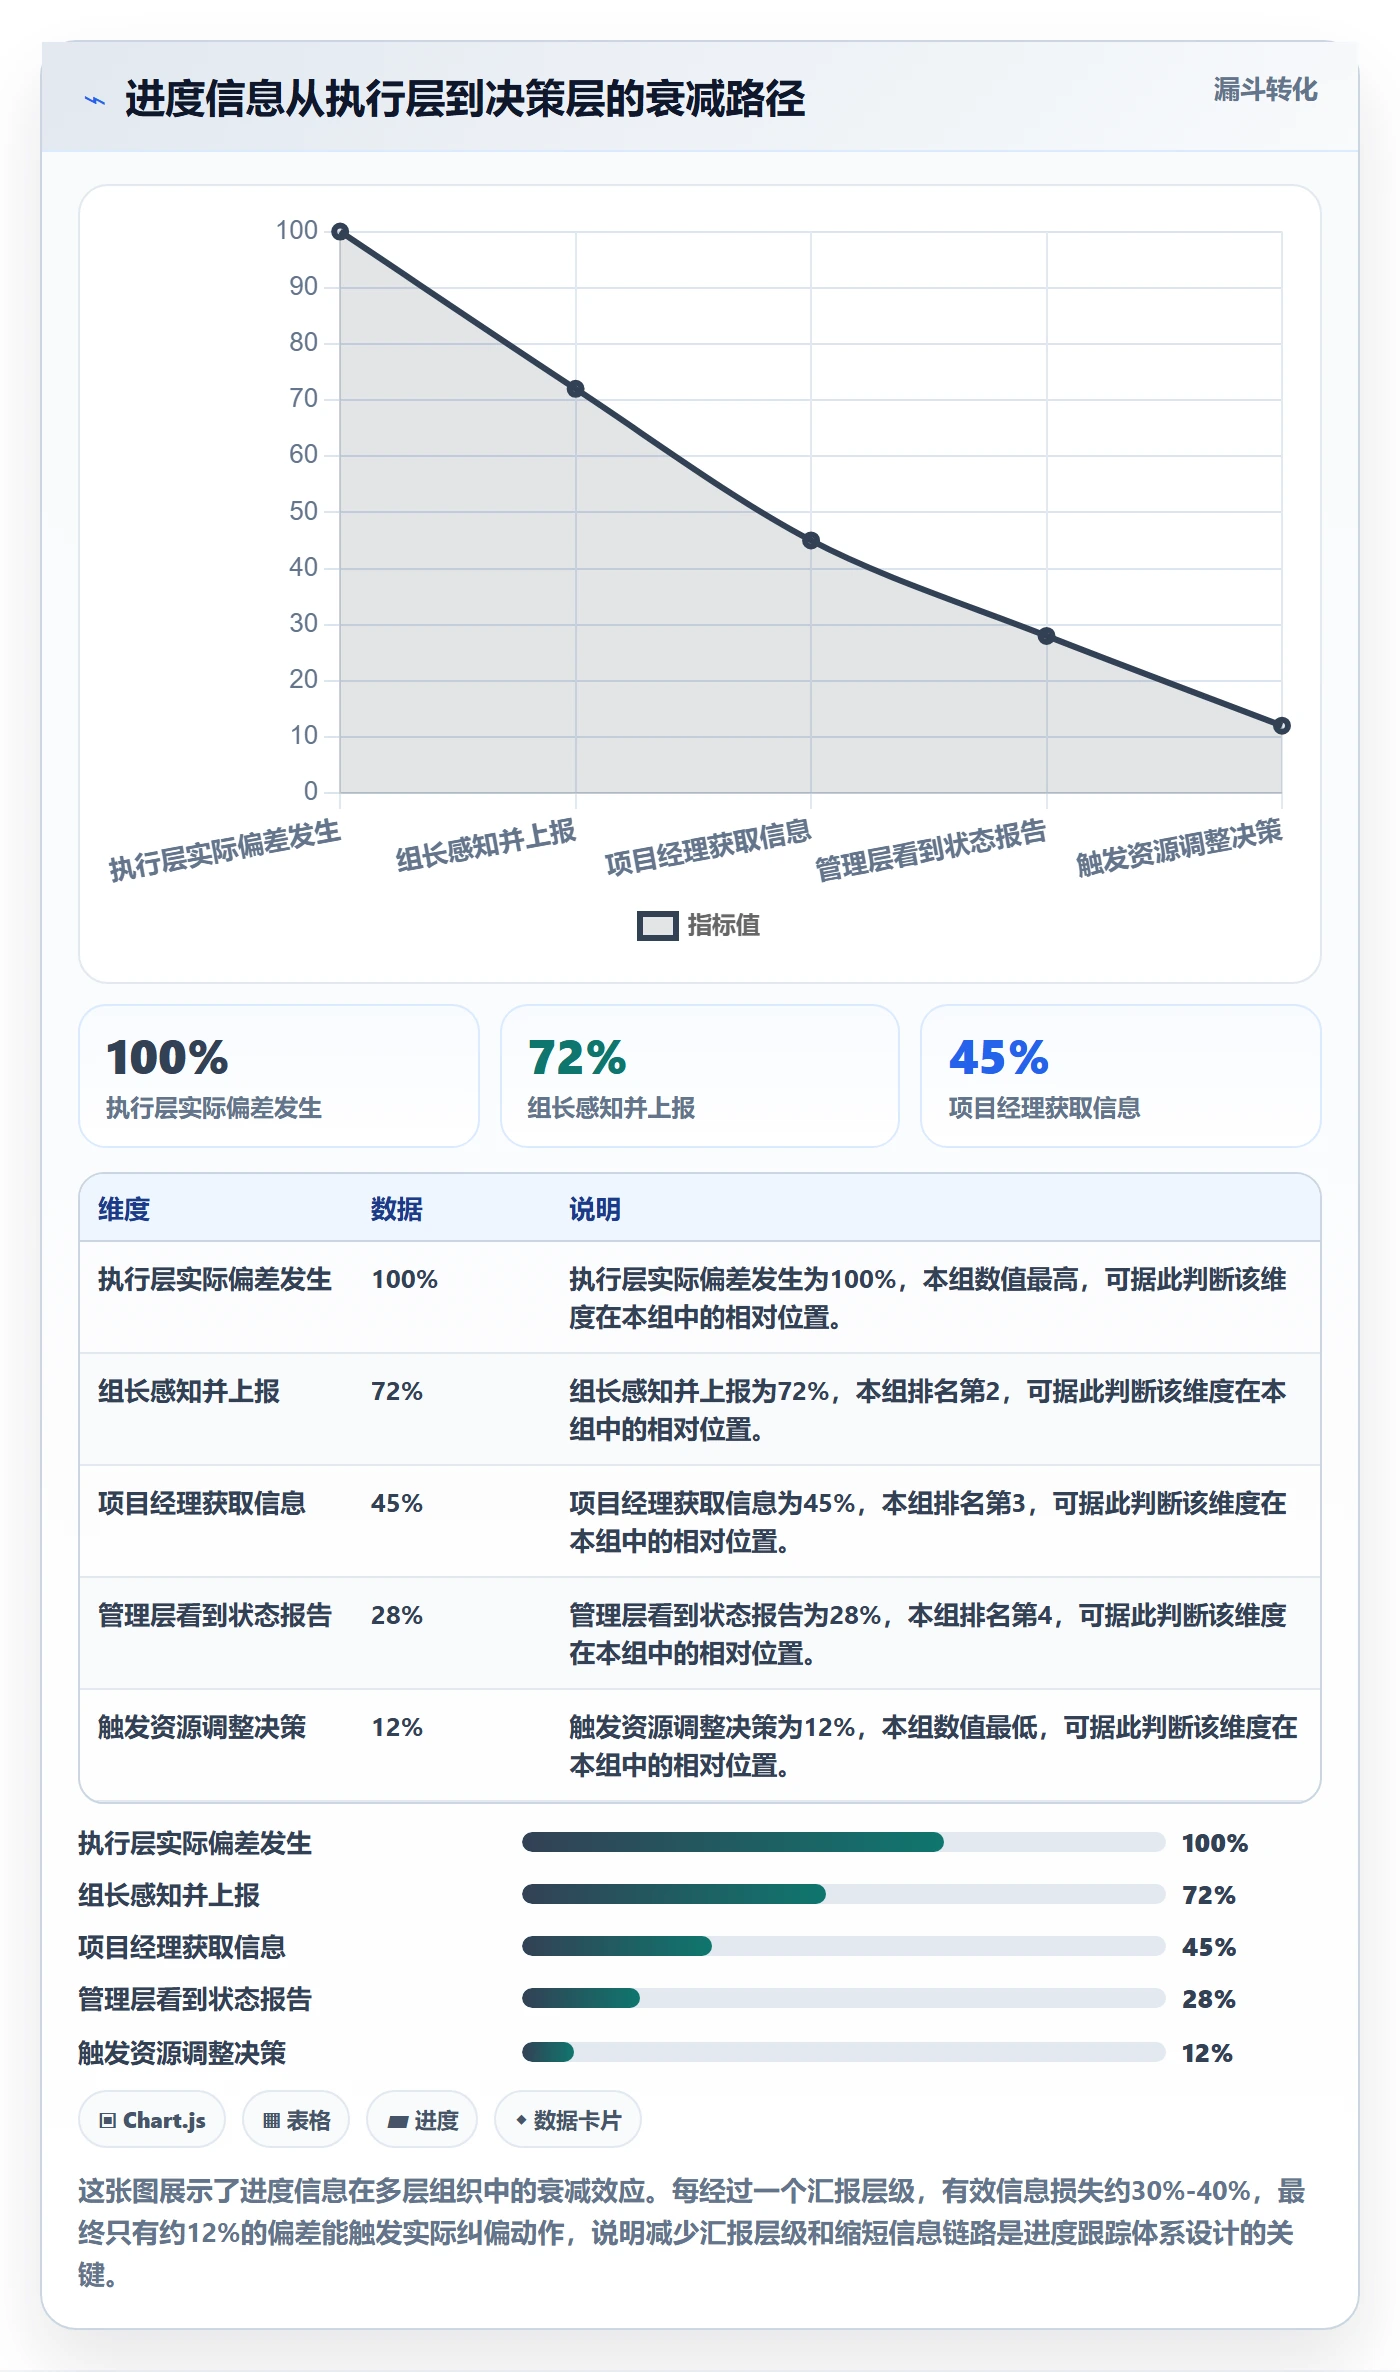Click the 12 data point for 触发资源调整决策

click(x=1281, y=726)
